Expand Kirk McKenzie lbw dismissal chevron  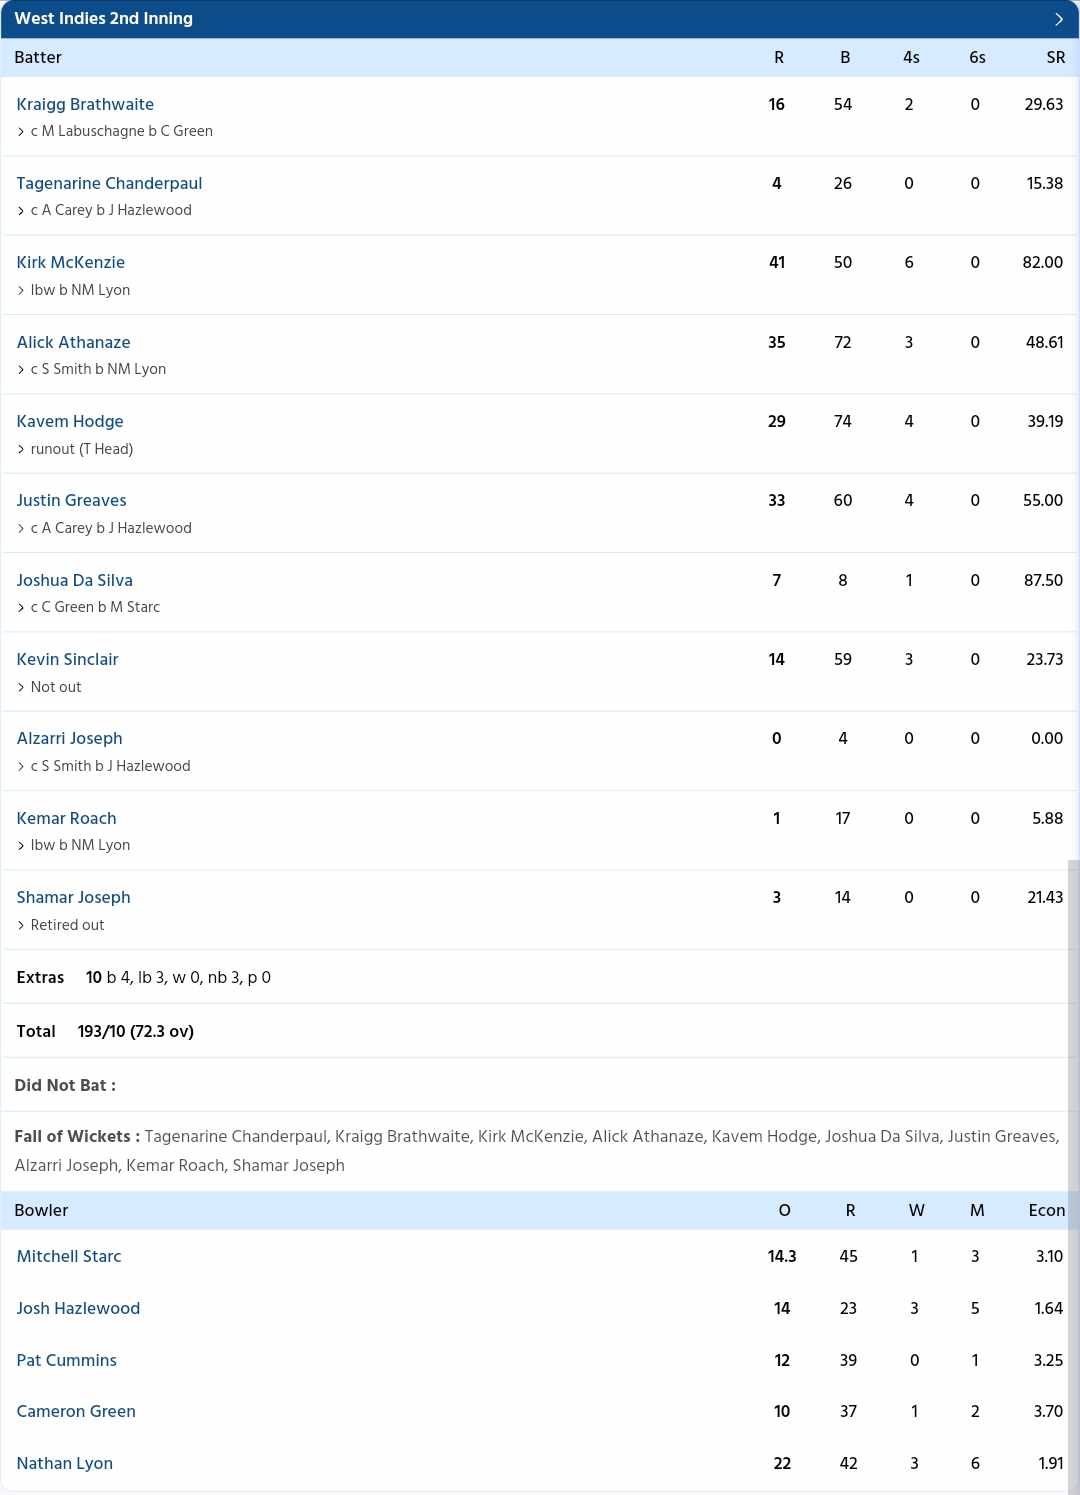point(21,291)
